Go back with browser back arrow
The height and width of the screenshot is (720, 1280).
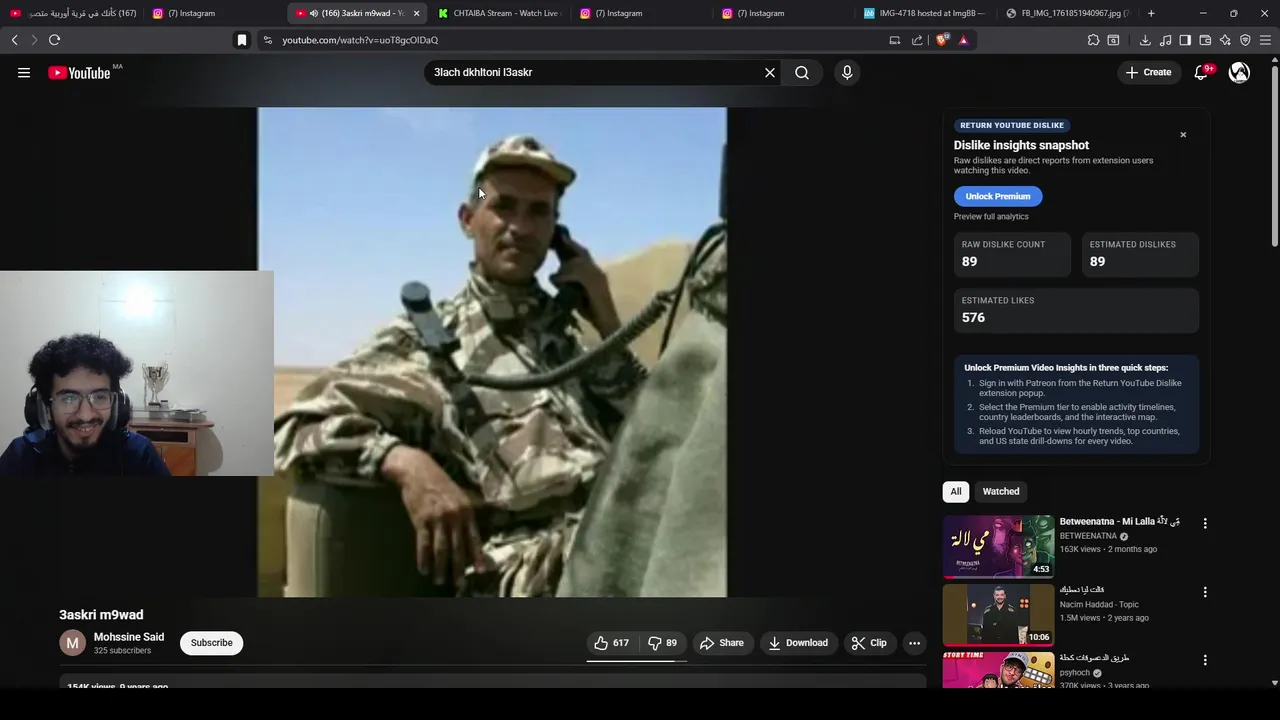pyautogui.click(x=14, y=40)
